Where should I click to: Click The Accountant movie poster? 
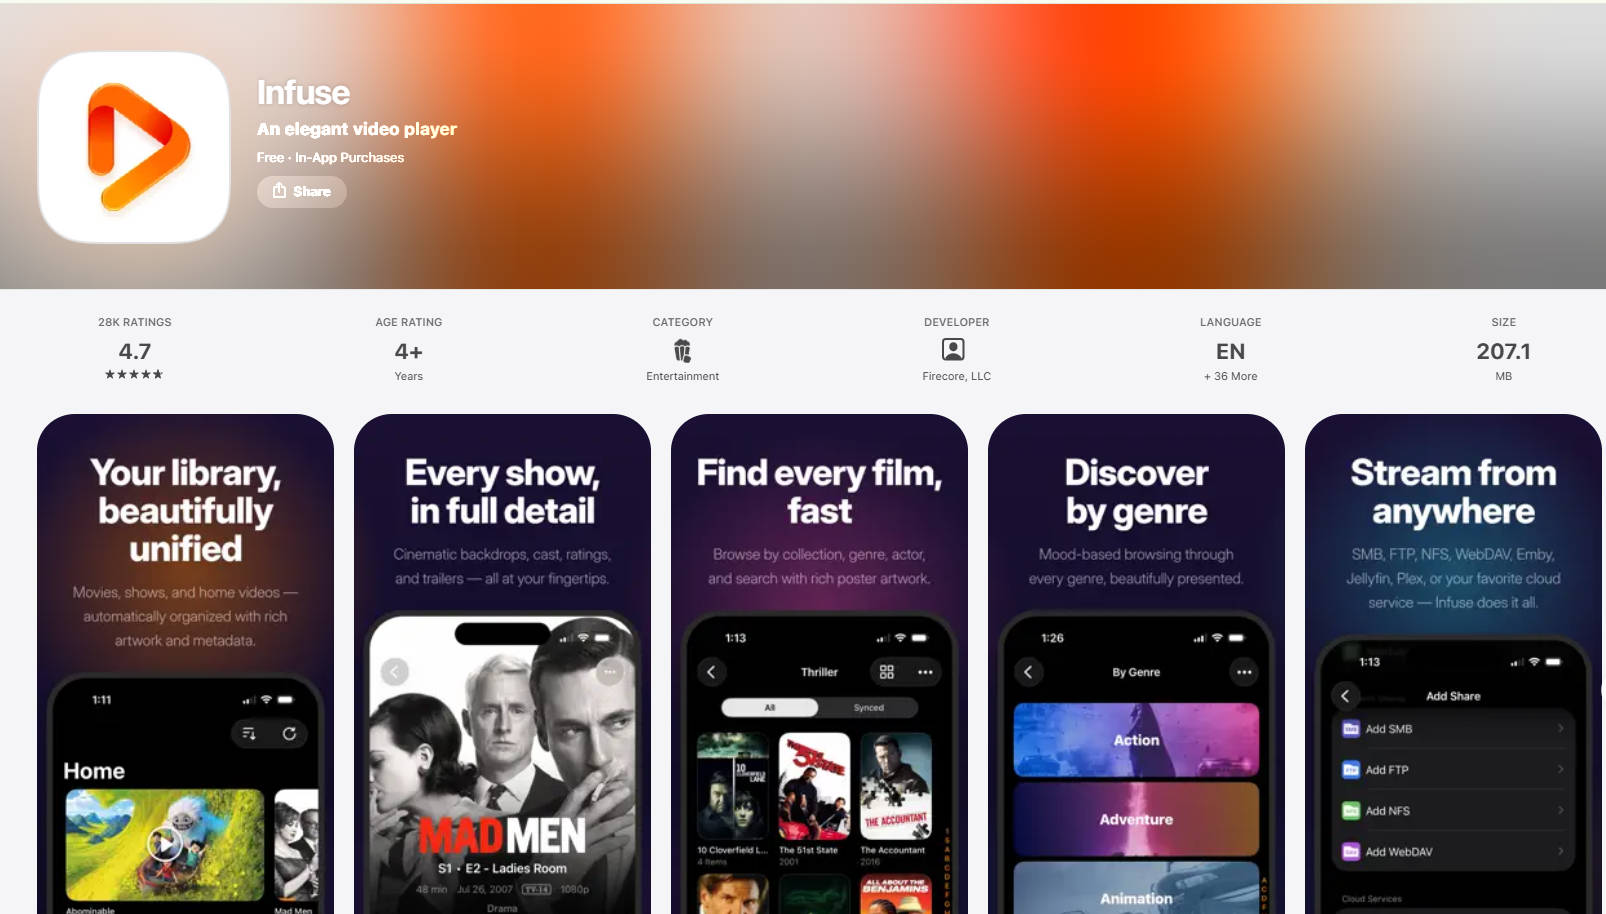pyautogui.click(x=896, y=787)
